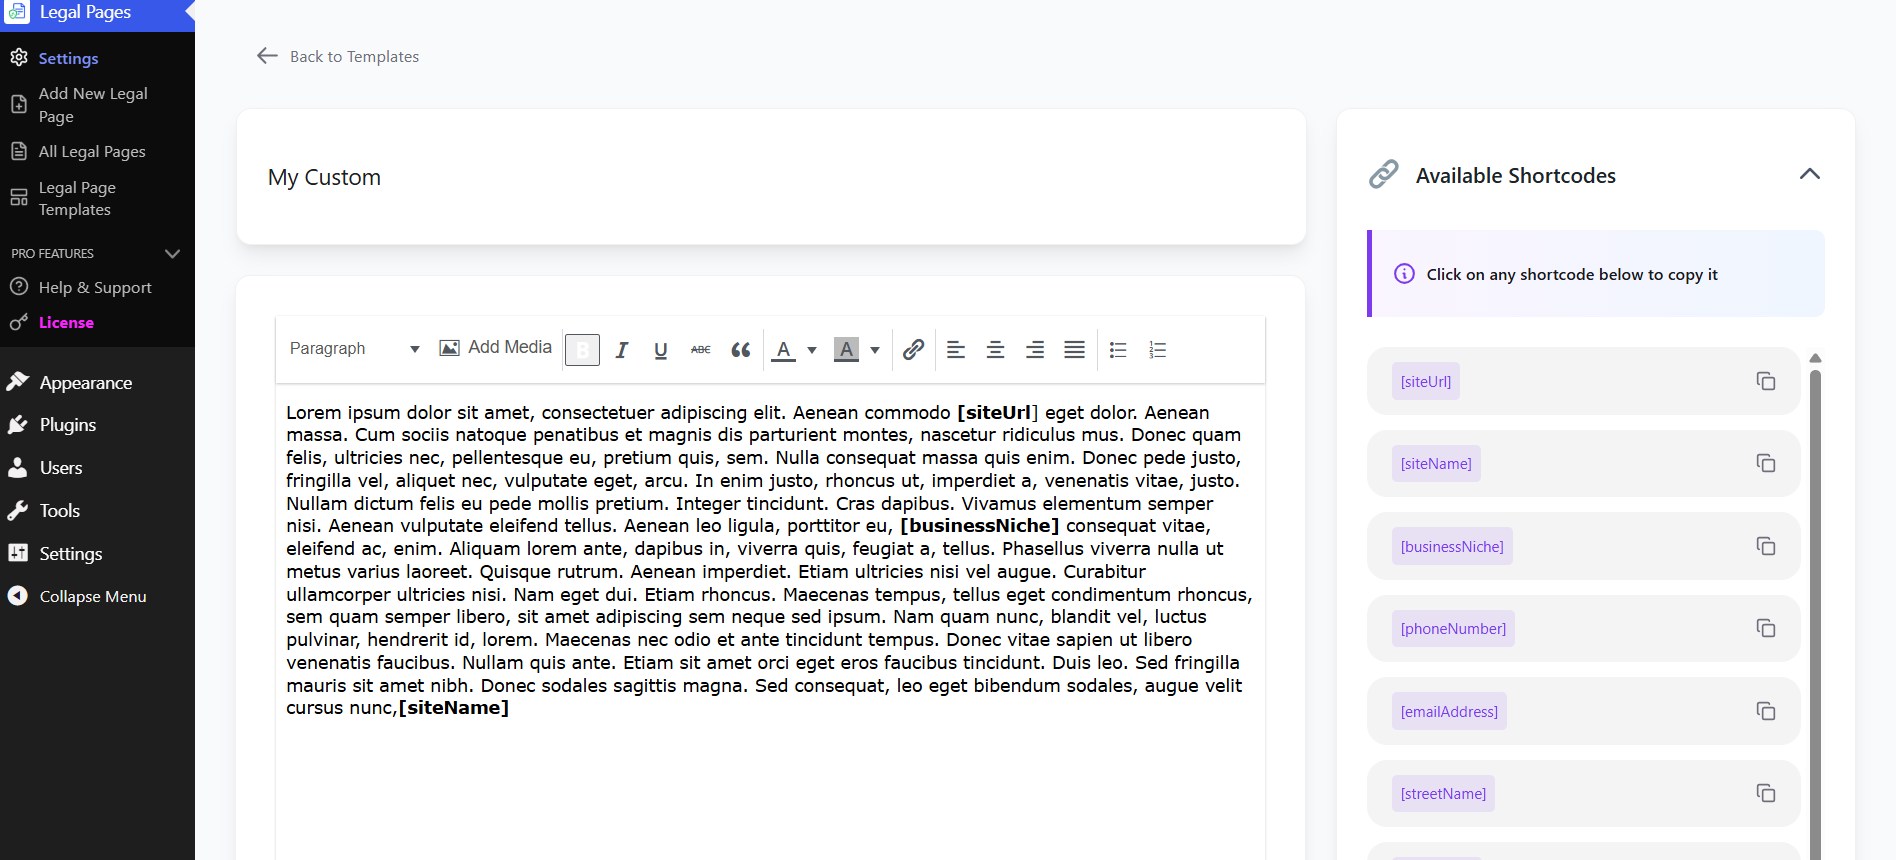
Task: Open WordPress Settings menu
Action: click(71, 553)
